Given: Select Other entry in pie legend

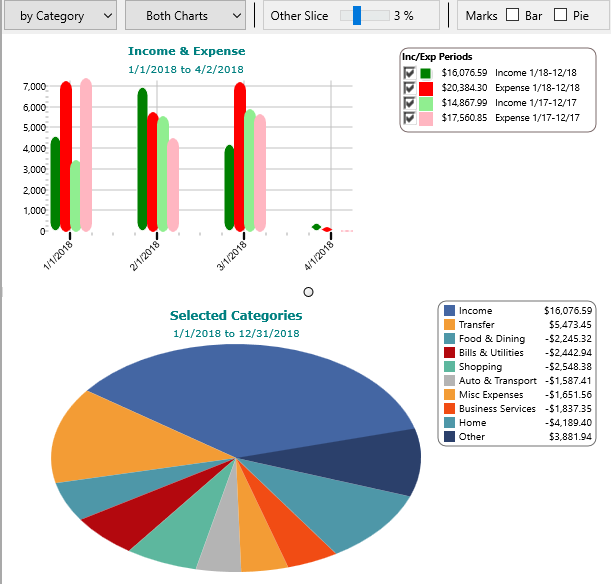Looking at the screenshot, I should [x=517, y=437].
